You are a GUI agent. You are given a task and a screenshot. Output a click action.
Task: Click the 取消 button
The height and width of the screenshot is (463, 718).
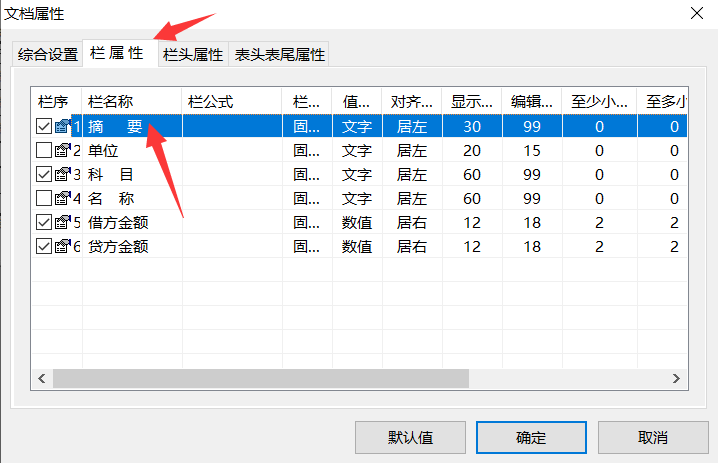click(651, 438)
